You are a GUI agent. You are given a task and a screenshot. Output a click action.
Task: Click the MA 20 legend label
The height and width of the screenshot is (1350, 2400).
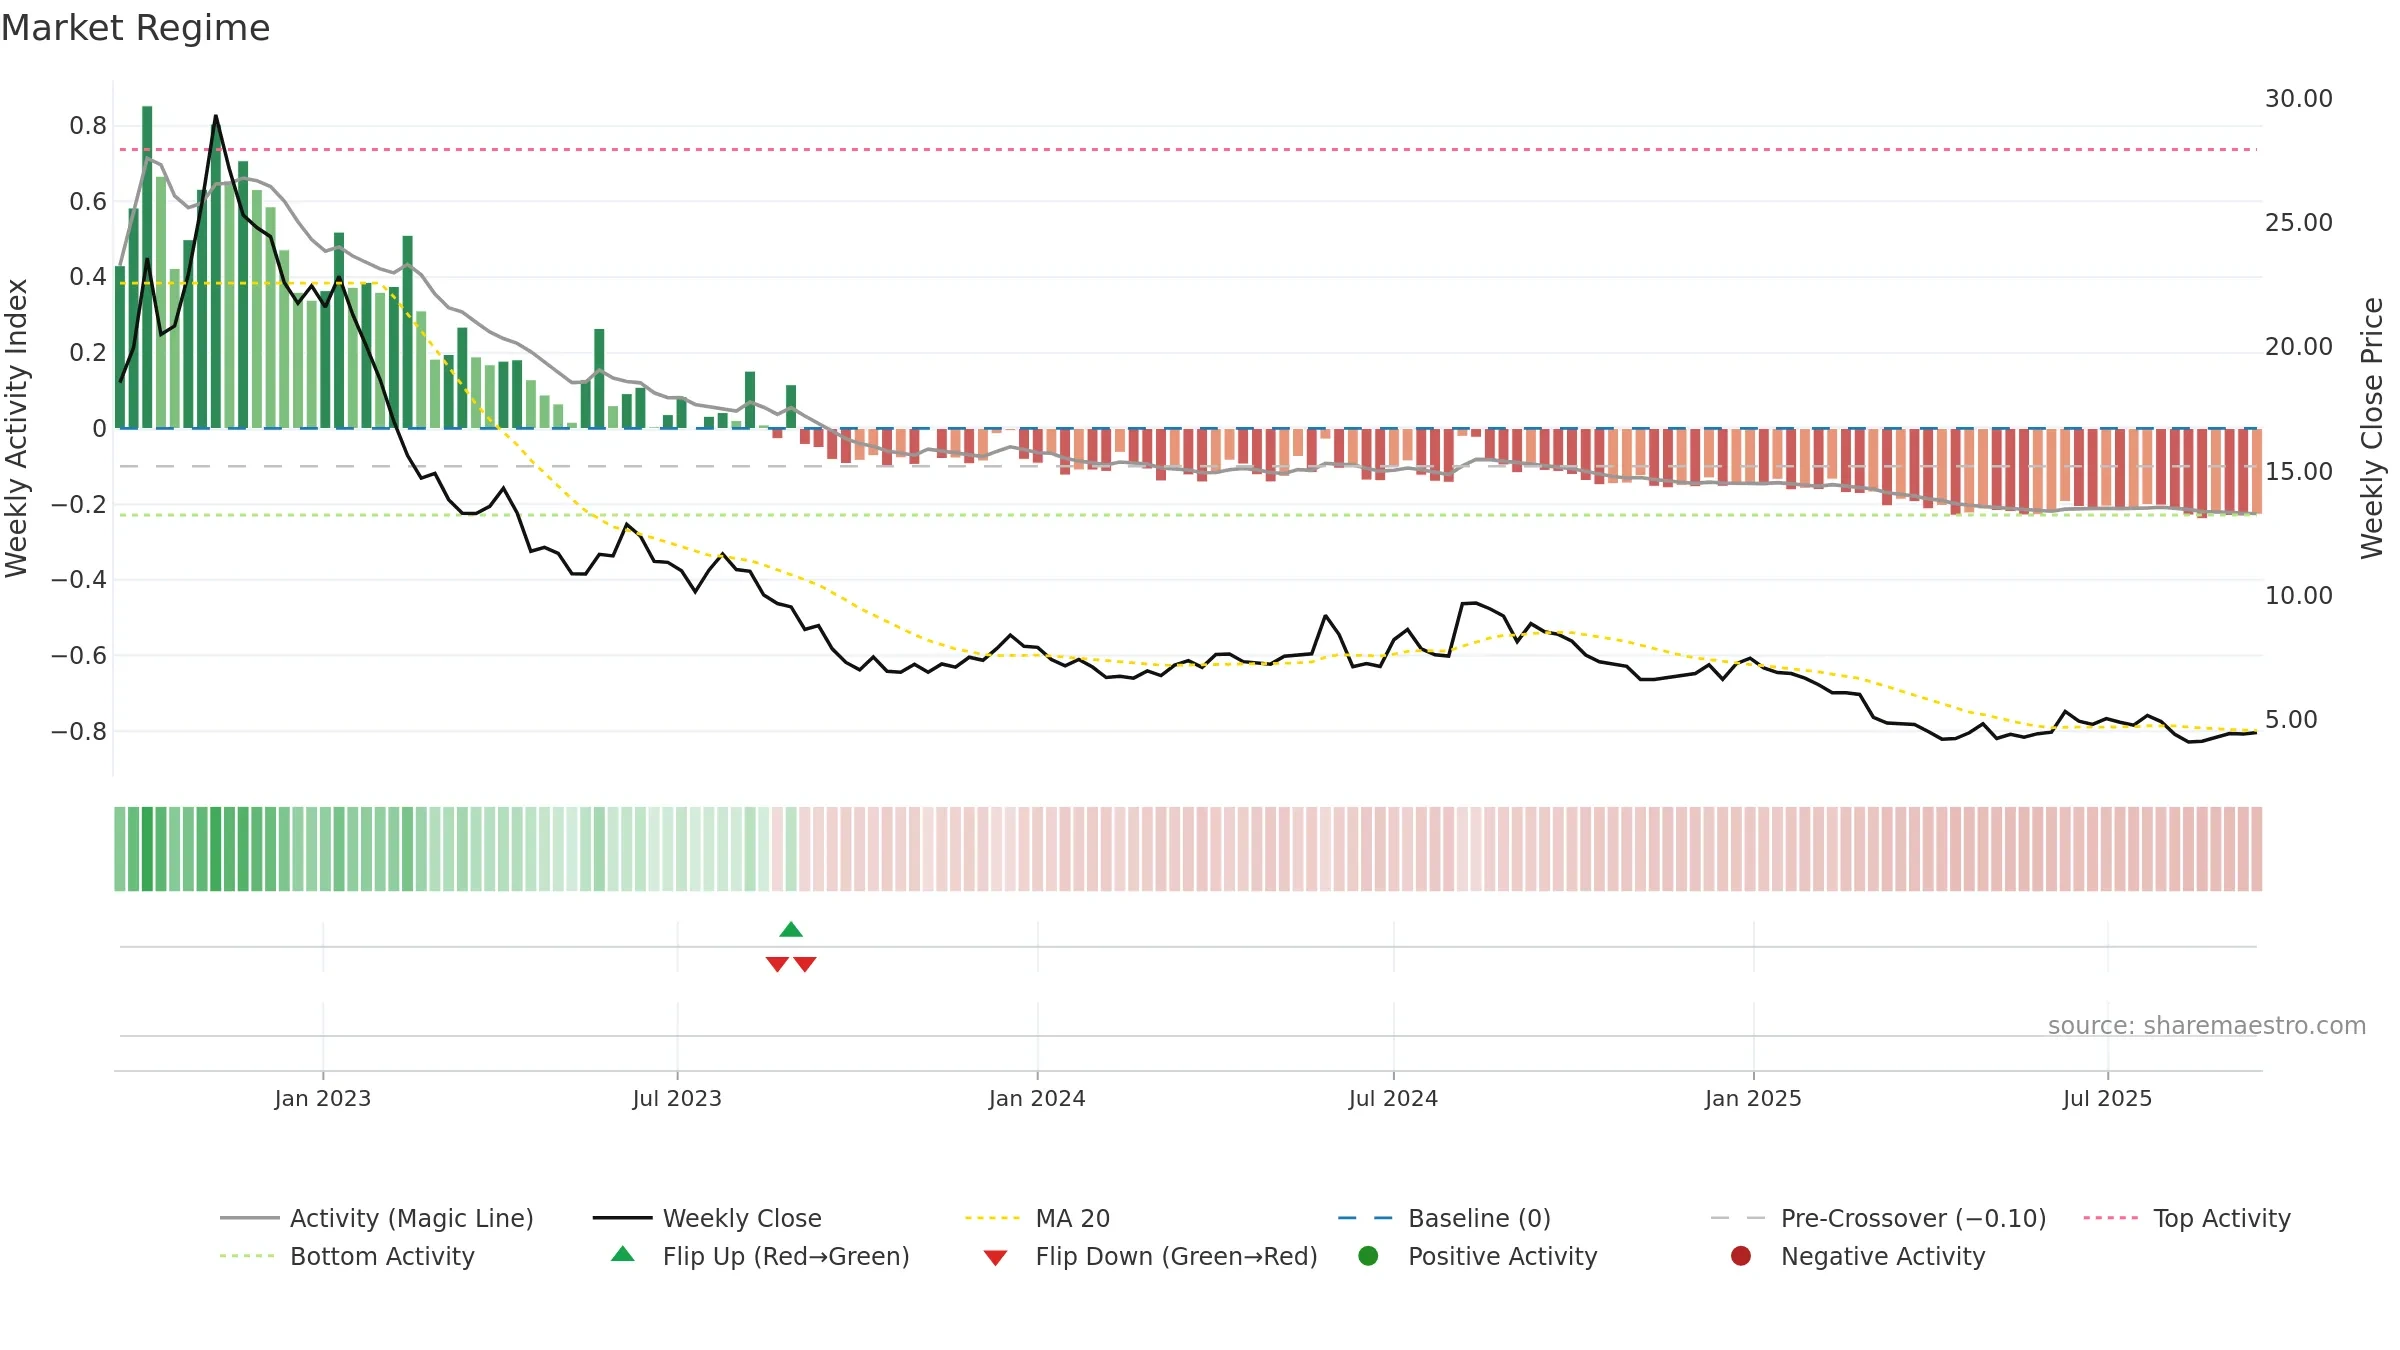click(x=1073, y=1218)
